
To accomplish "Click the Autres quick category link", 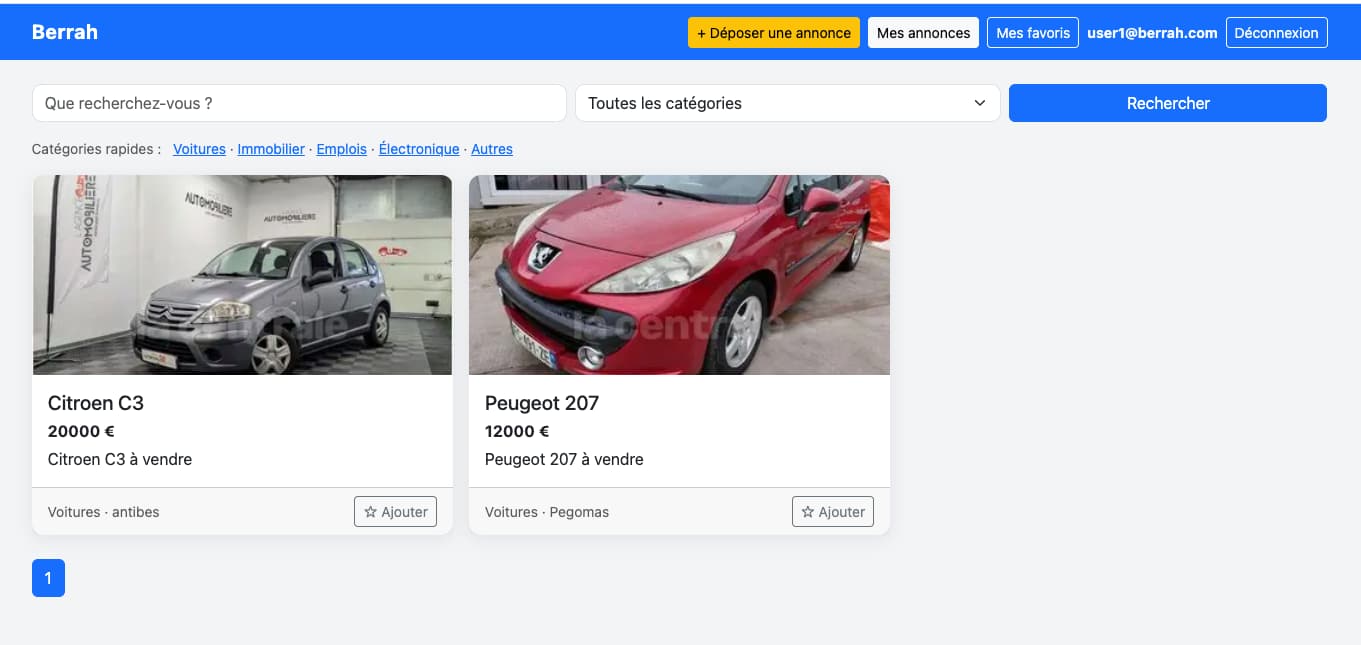I will (492, 149).
